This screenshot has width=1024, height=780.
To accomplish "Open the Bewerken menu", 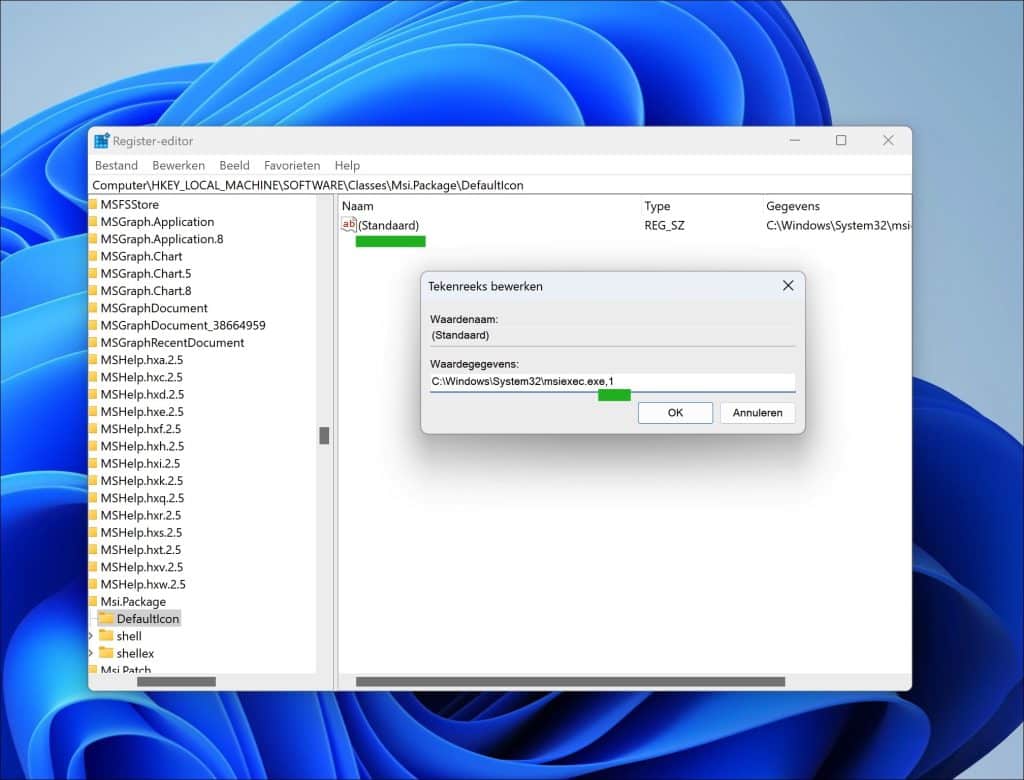I will tap(178, 165).
